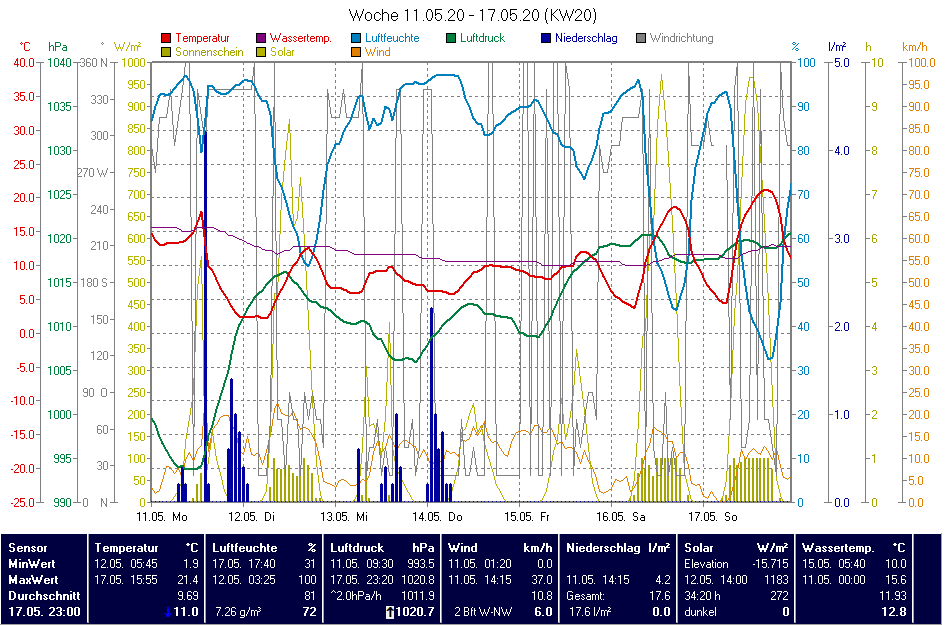Select the maximum pressure value 1020.8
The height and width of the screenshot is (625, 950).
[x=418, y=580]
